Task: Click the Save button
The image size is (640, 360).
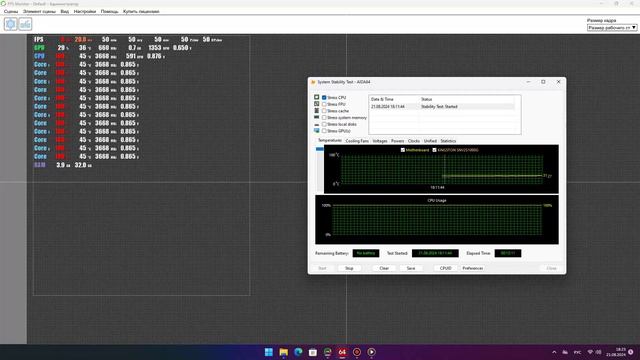Action: click(411, 268)
